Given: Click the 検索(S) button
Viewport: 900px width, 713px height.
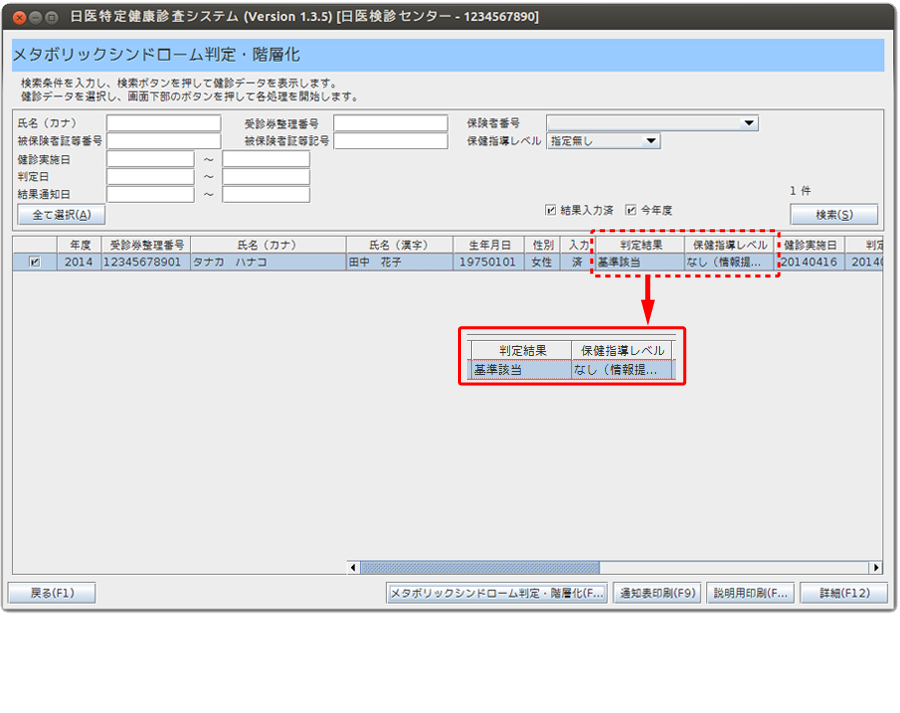Looking at the screenshot, I should (834, 215).
